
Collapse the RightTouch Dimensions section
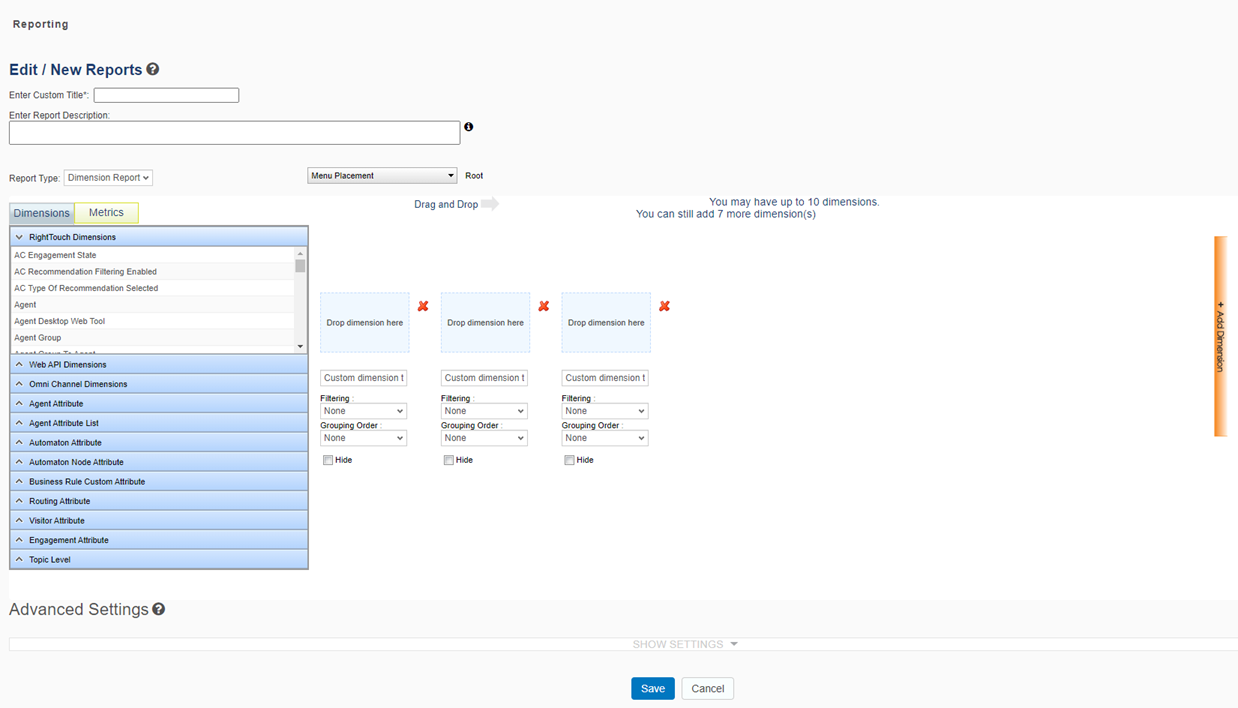coord(19,237)
